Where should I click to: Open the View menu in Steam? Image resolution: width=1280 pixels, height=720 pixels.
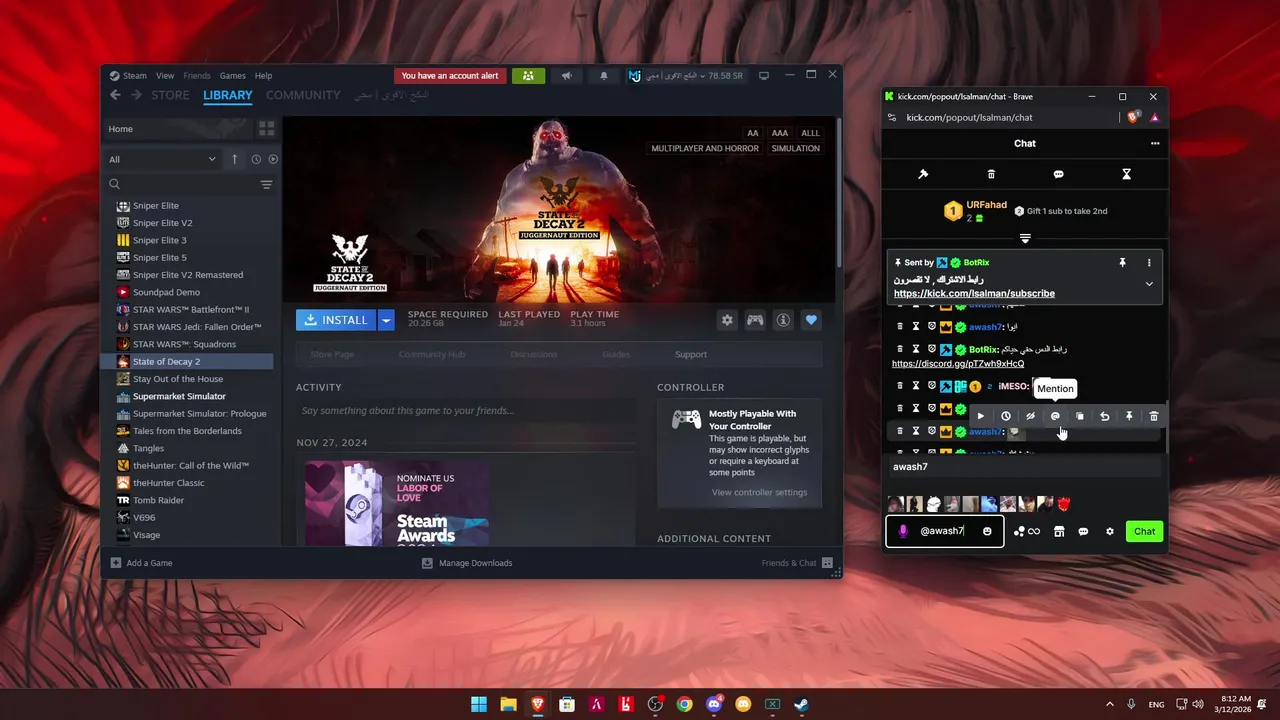(165, 75)
